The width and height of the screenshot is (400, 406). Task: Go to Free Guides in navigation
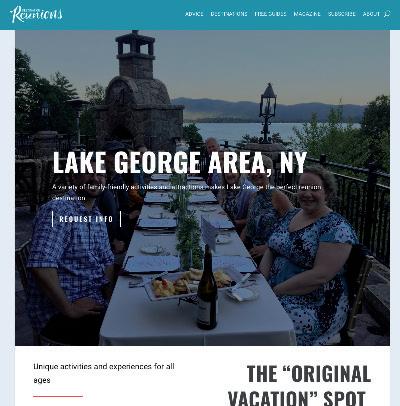coord(270,14)
